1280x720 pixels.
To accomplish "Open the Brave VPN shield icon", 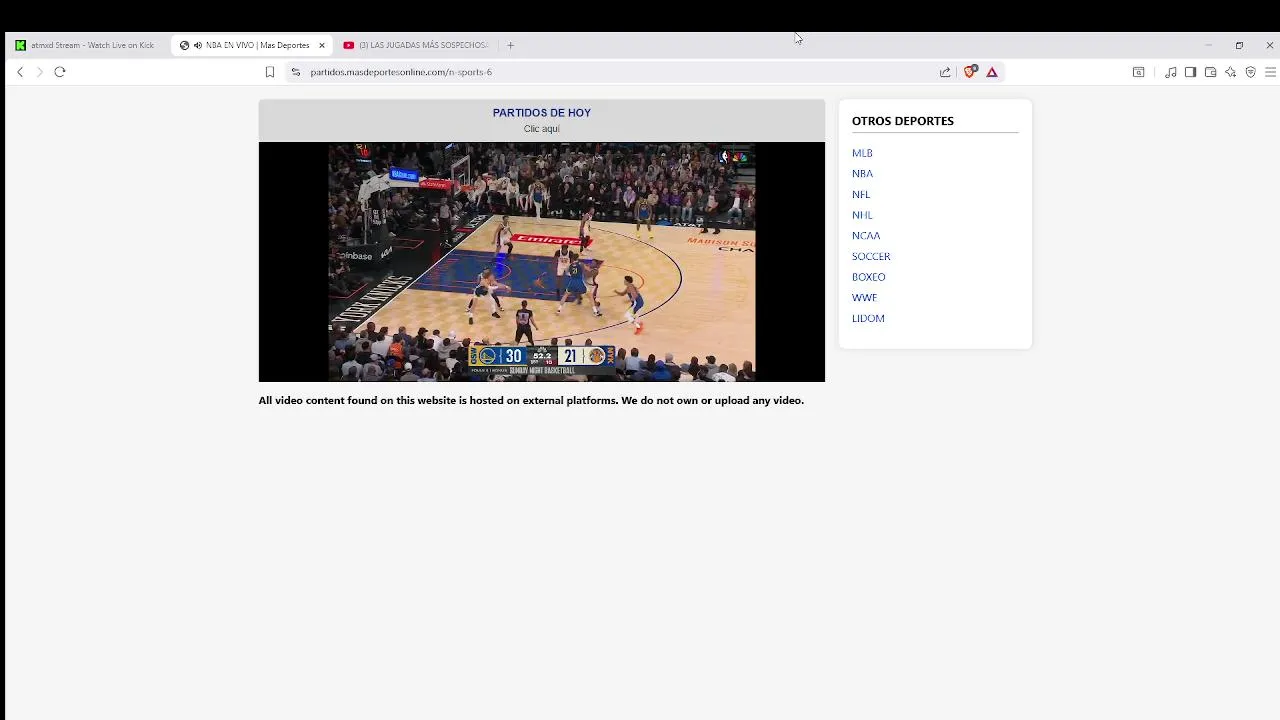I will [x=1250, y=72].
